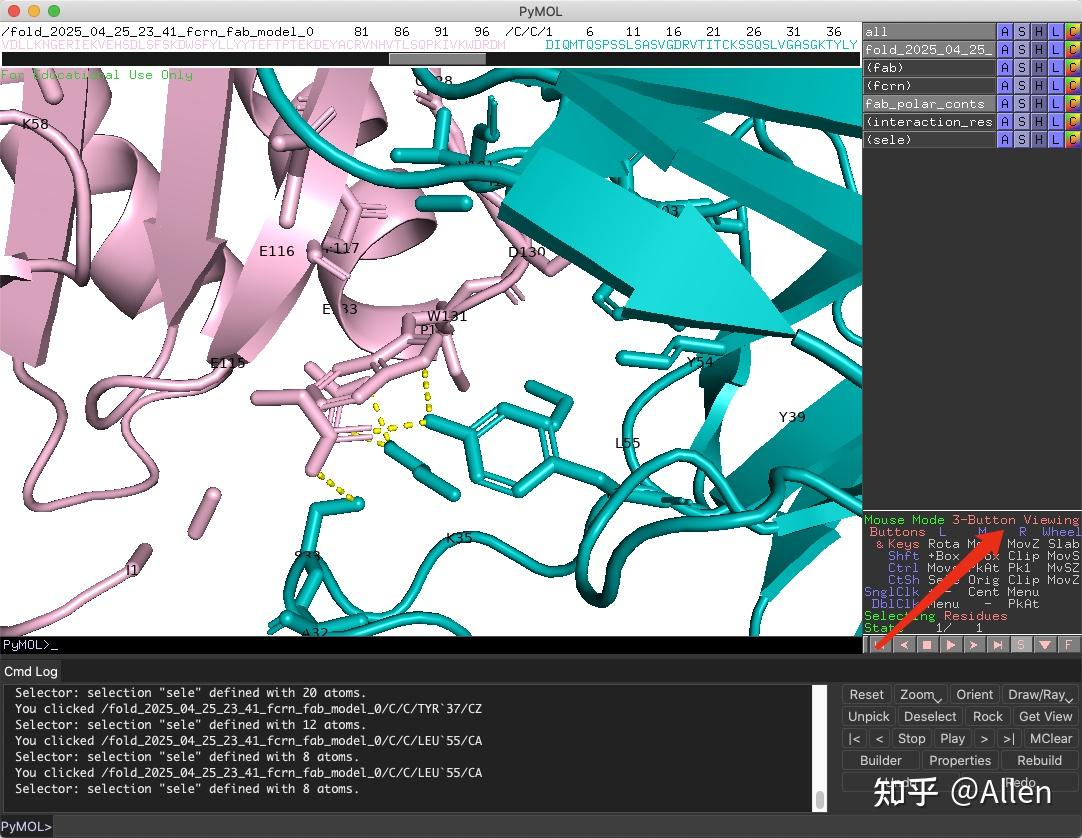Image resolution: width=1082 pixels, height=838 pixels.
Task: Click the stop icon in movie controls
Action: pyautogui.click(x=928, y=644)
